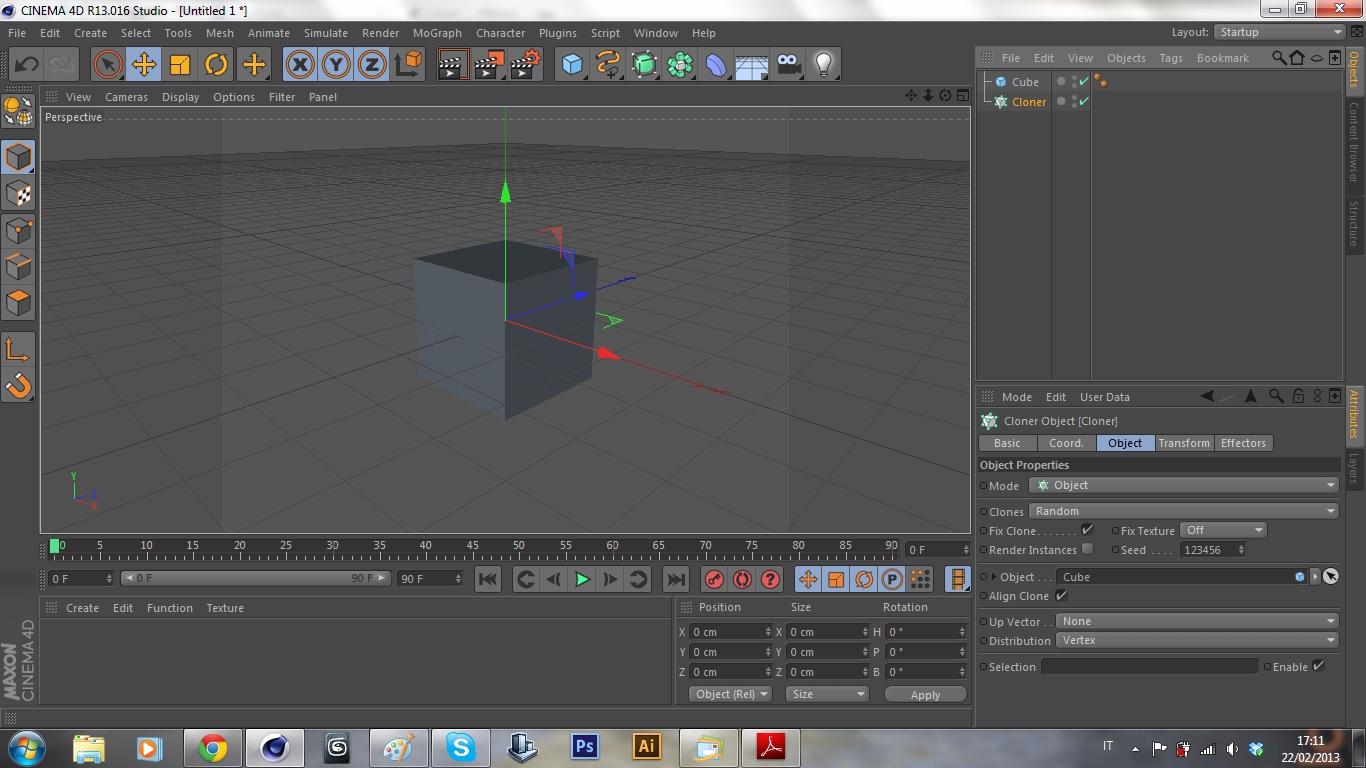Open the Clones dropdown showing Random
Screen dimensions: 1366x768
click(x=1184, y=511)
